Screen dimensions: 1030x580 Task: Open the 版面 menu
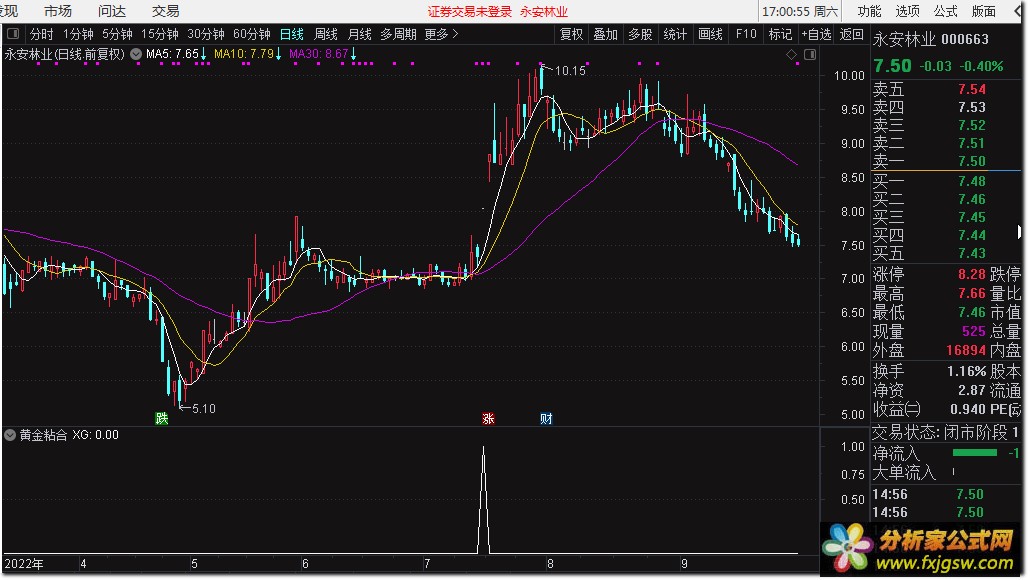click(983, 11)
